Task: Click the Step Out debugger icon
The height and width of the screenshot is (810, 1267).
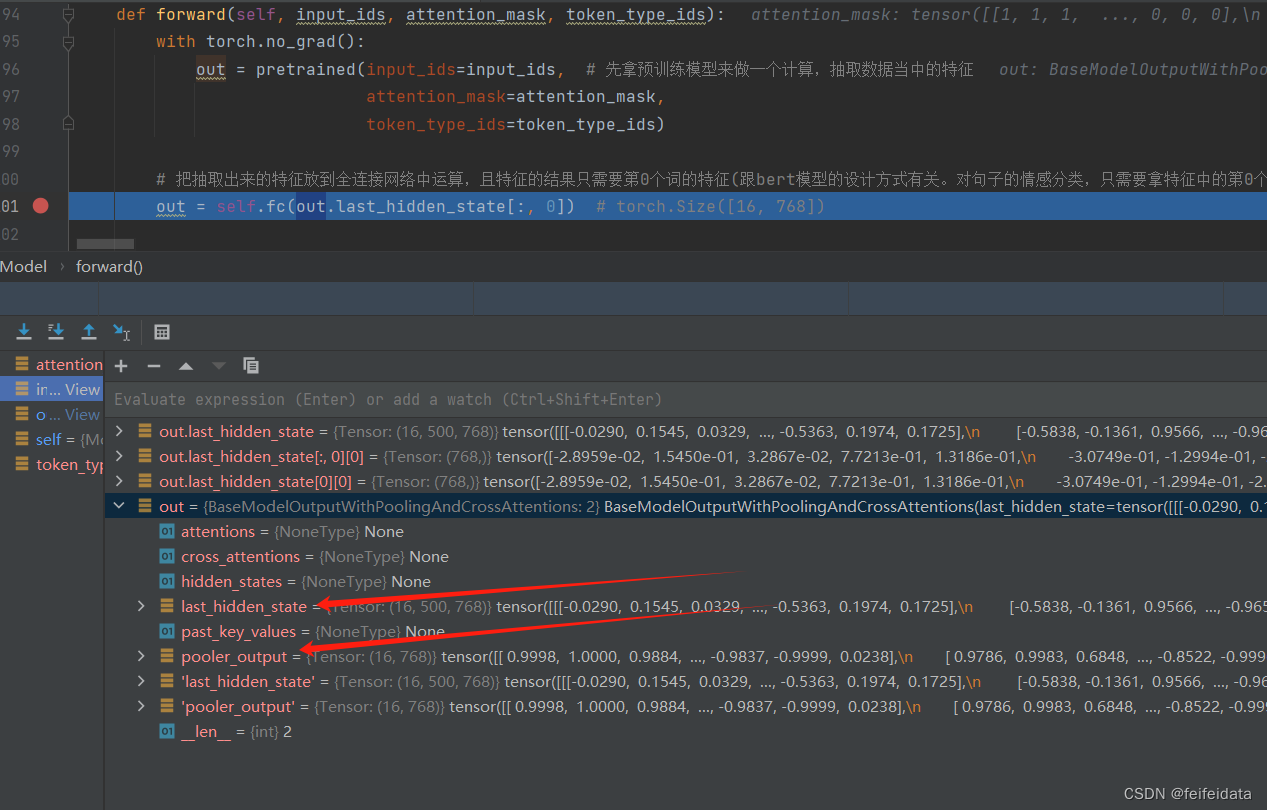Action: [x=89, y=331]
